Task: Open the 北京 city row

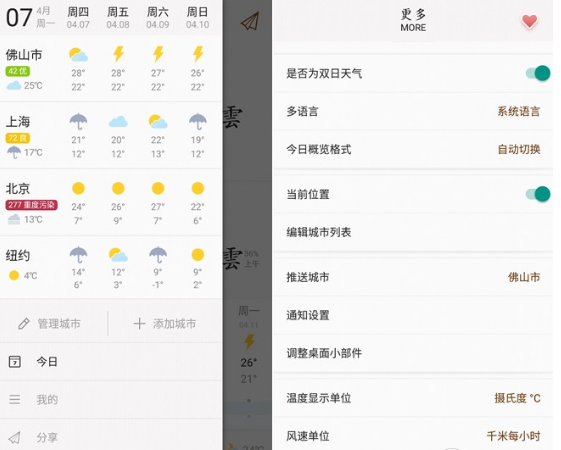Action: (111, 202)
